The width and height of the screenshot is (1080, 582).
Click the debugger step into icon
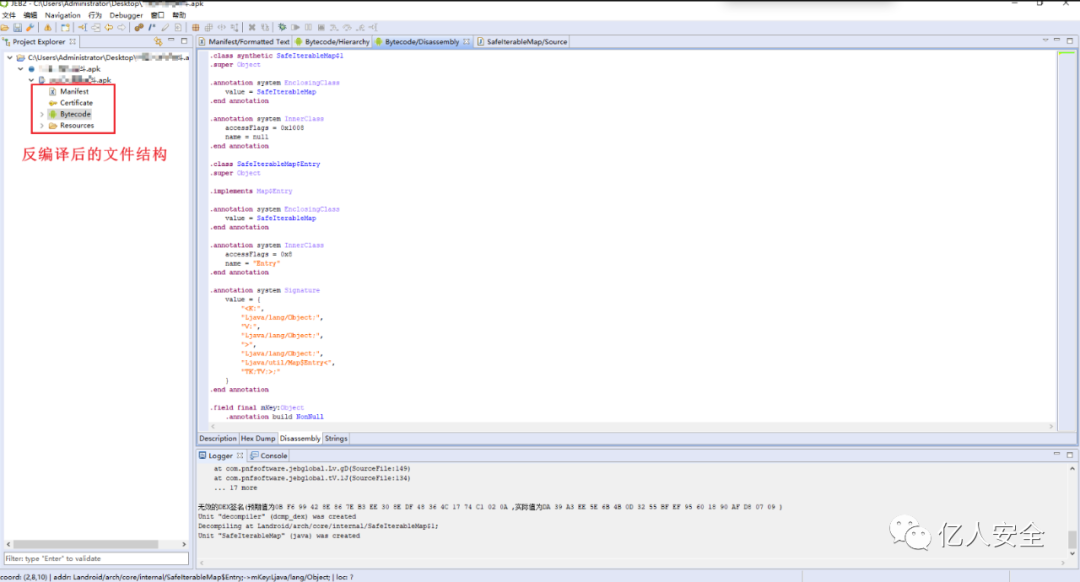click(334, 28)
